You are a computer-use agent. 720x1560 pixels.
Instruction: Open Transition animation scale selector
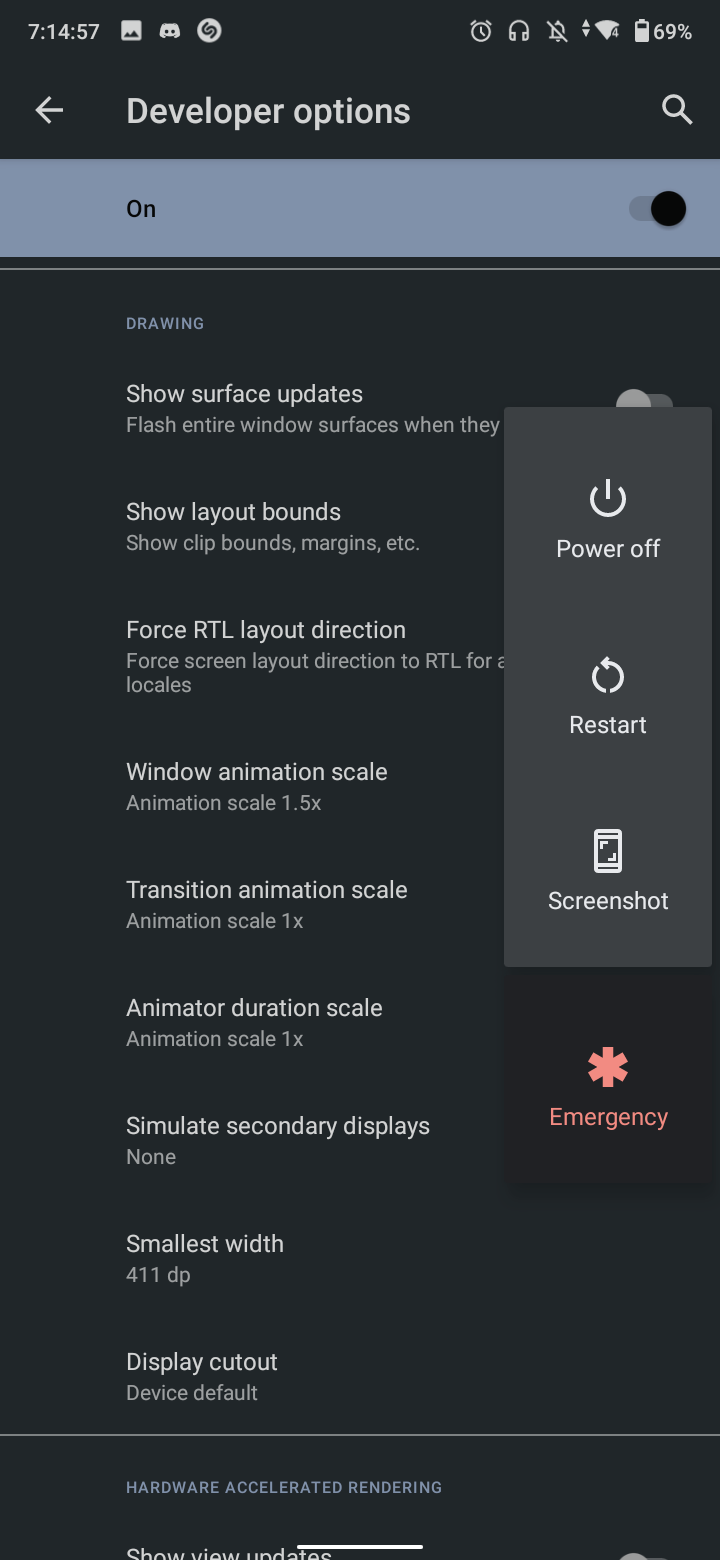(360, 904)
